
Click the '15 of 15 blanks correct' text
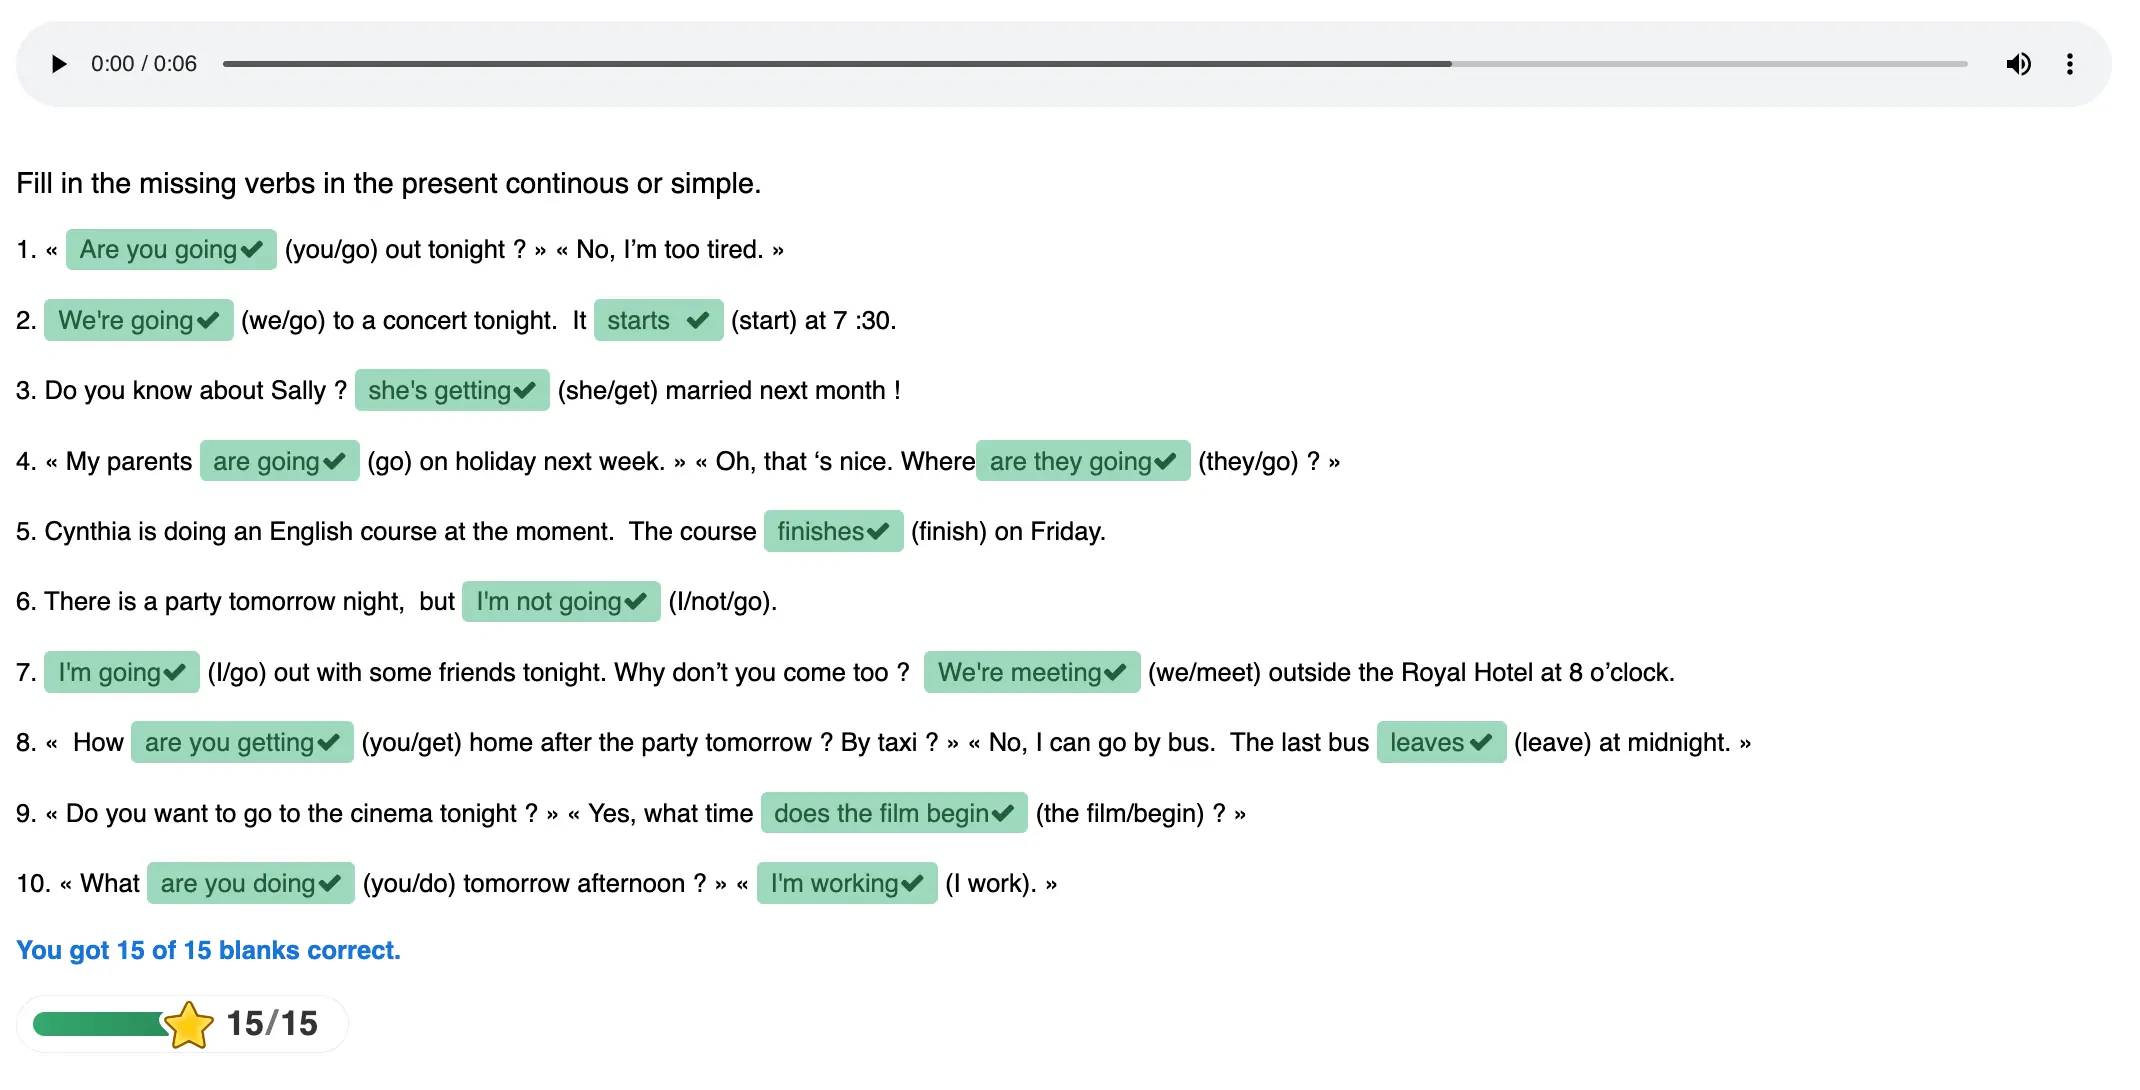click(x=208, y=950)
